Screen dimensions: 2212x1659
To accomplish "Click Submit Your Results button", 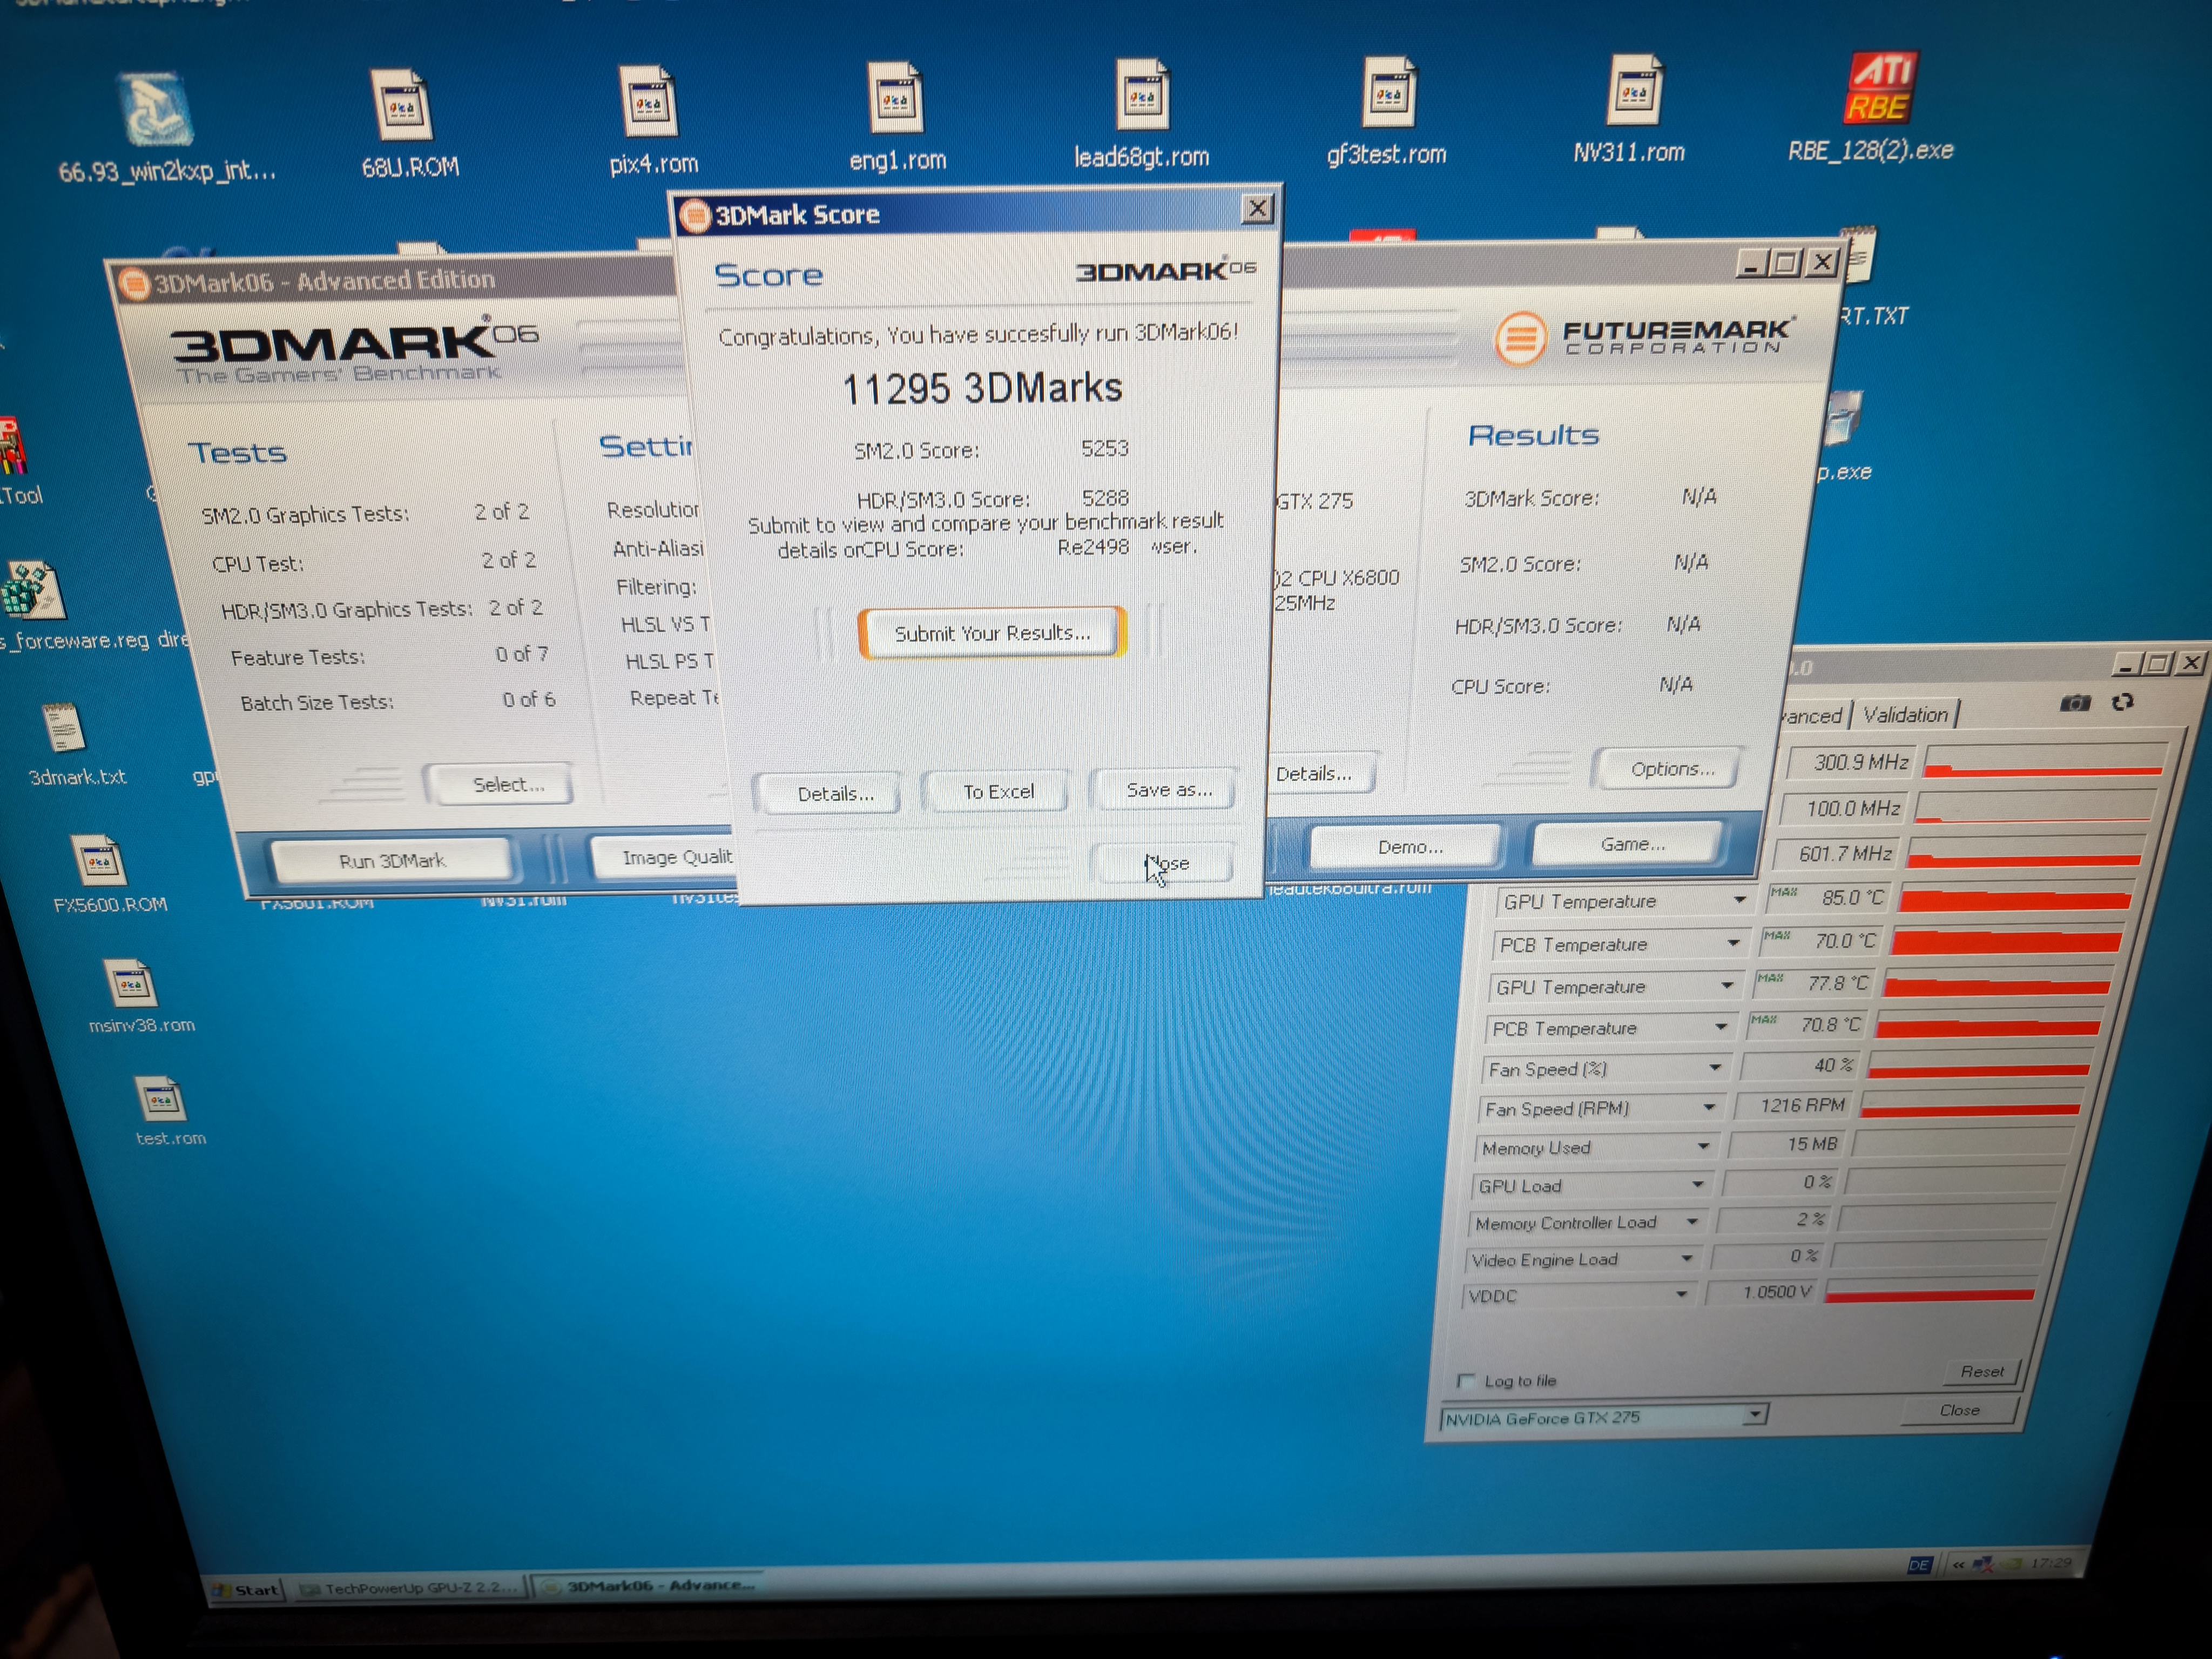I will click(991, 634).
